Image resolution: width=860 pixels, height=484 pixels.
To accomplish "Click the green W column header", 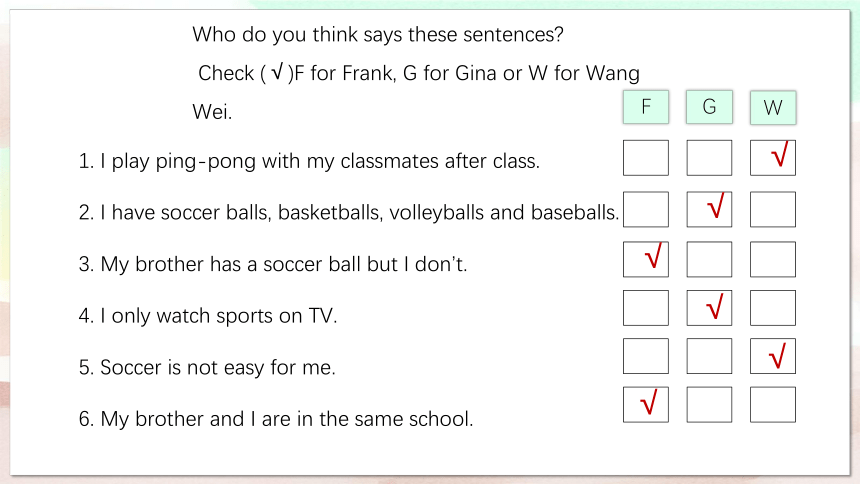I will [x=773, y=108].
